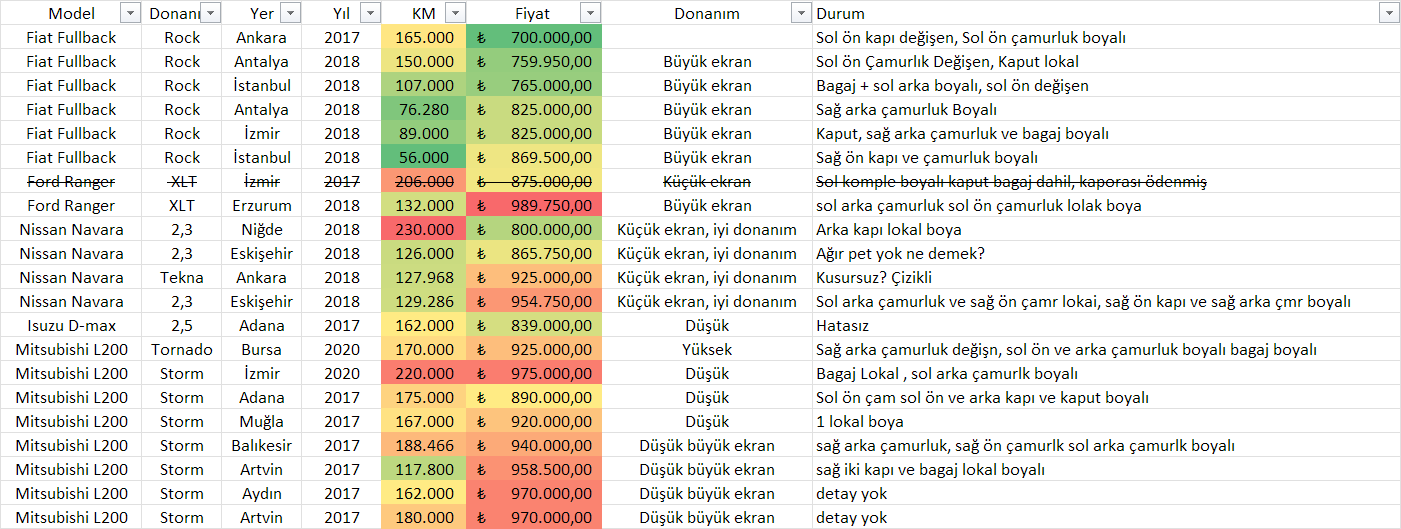Screen dimensions: 1401x529
Task: Select the price cell 975.000,00
Action: click(x=534, y=373)
